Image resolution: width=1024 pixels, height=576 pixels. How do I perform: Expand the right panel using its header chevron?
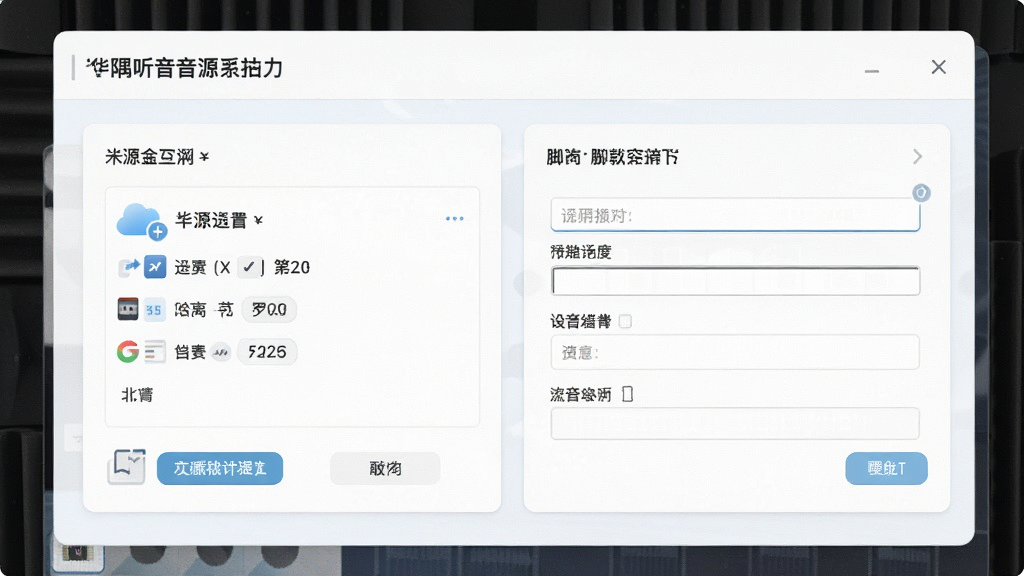click(918, 157)
